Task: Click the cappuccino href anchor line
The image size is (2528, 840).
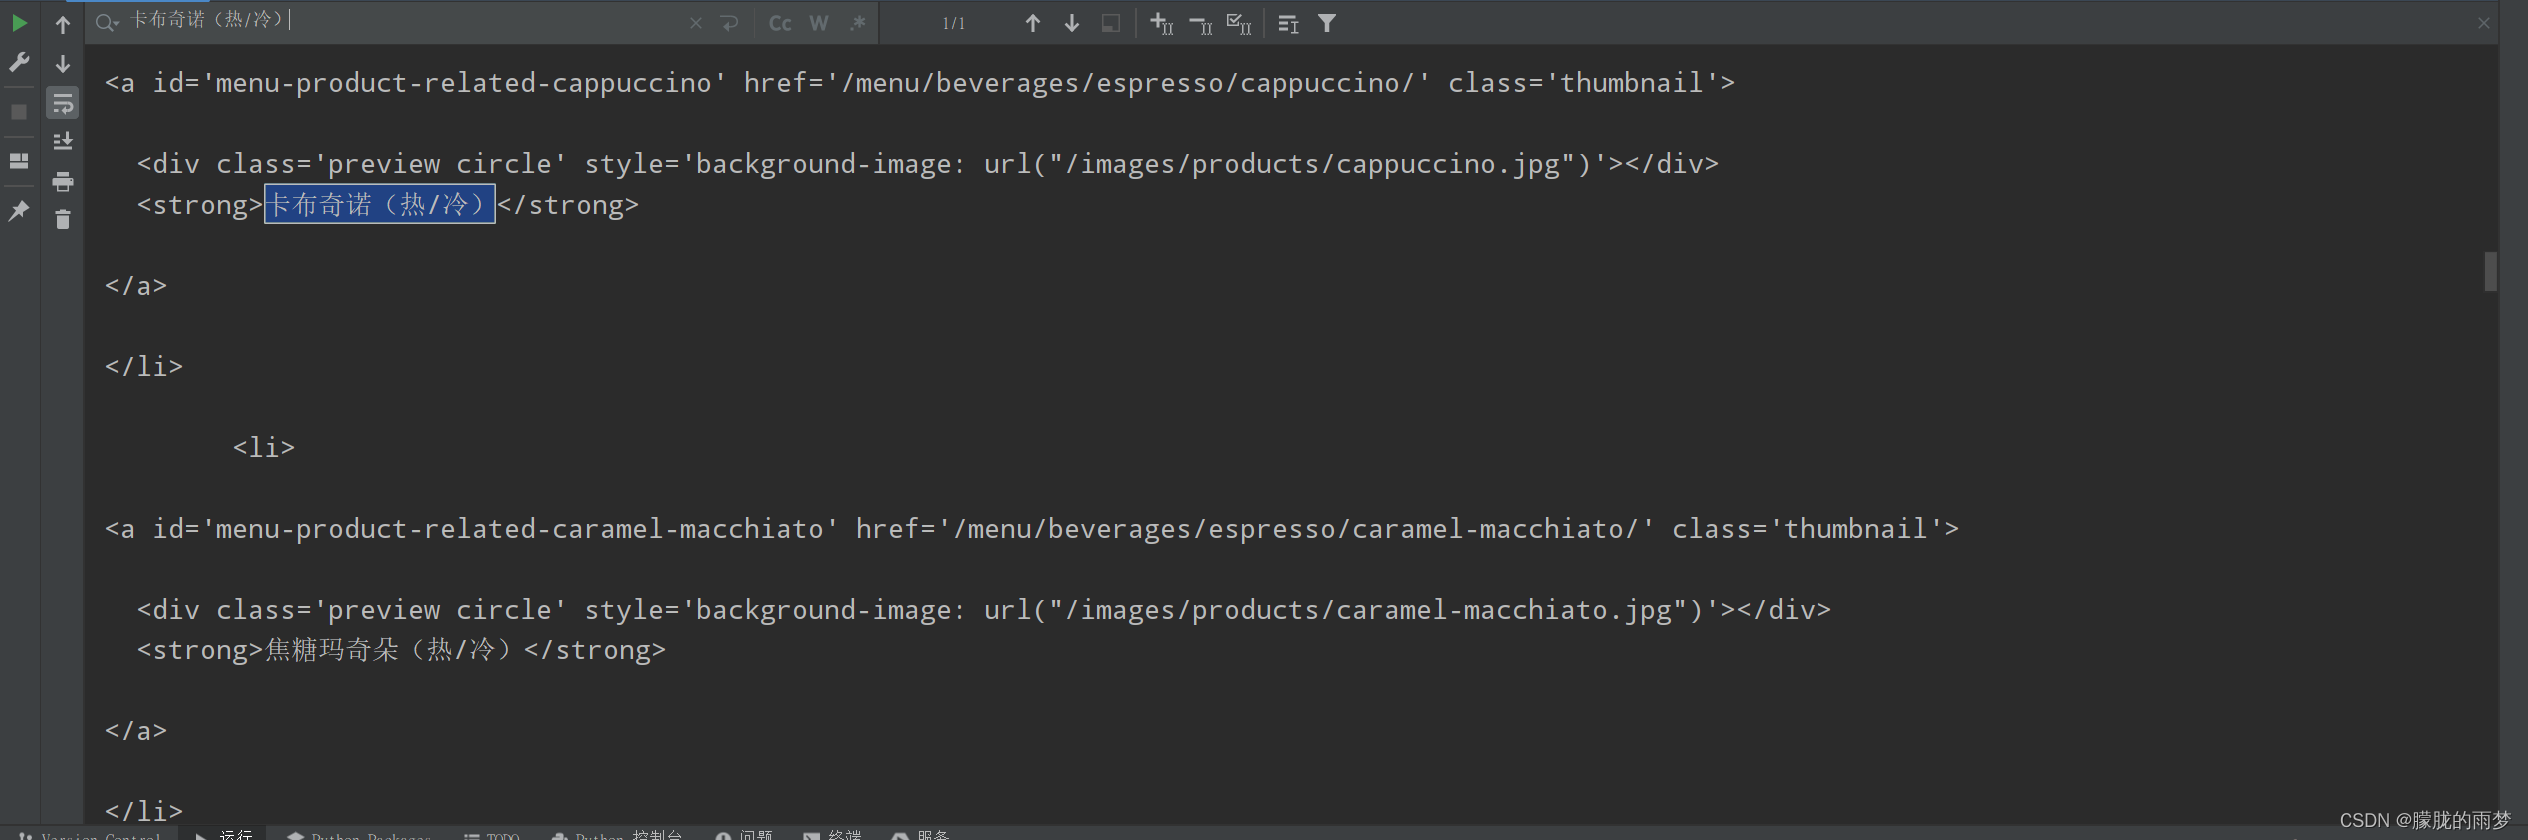Action: 920,83
